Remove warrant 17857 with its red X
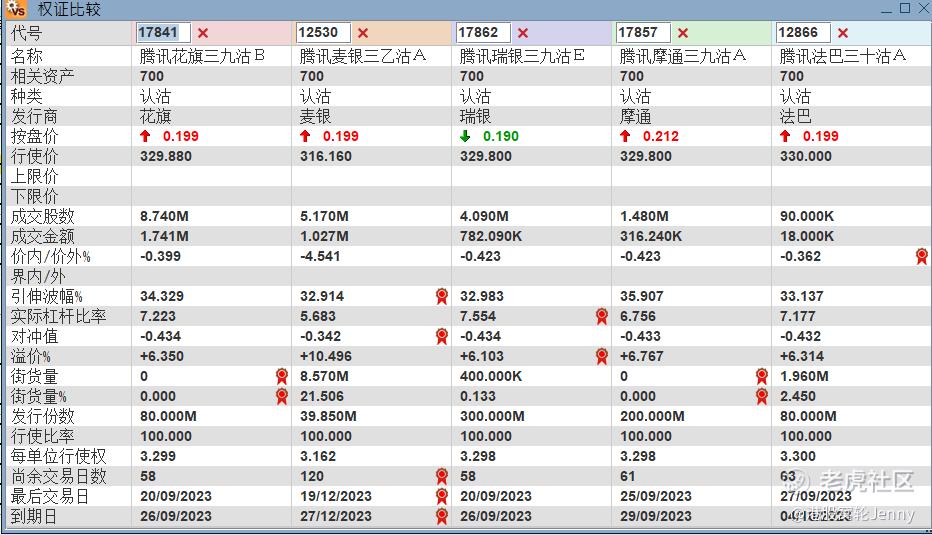The height and width of the screenshot is (535, 932). pyautogui.click(x=682, y=33)
